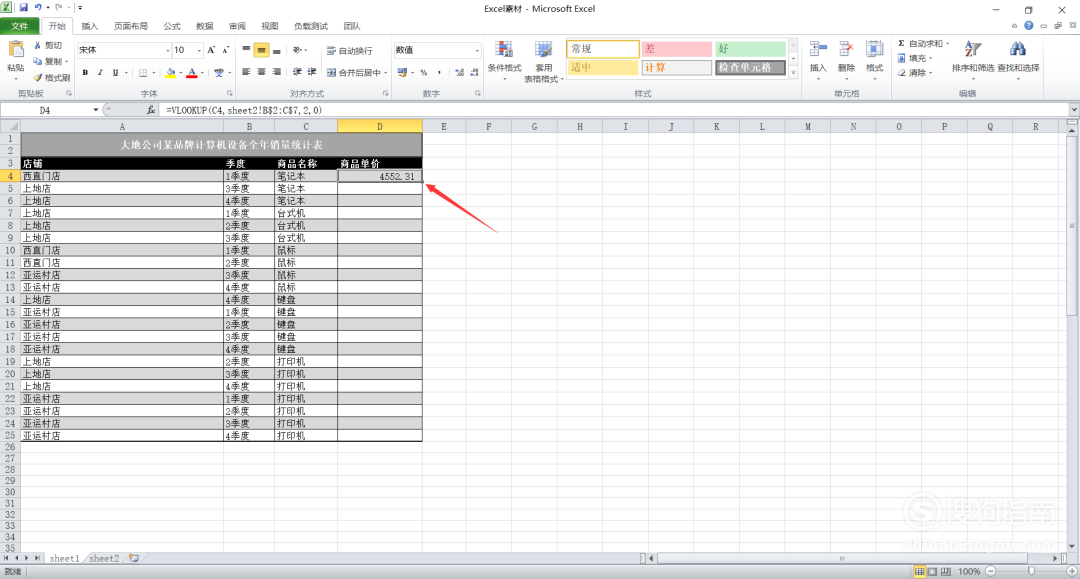1080x579 pixels.
Task: Click the Paste (粘贴) clipboard icon
Action: tap(15, 50)
